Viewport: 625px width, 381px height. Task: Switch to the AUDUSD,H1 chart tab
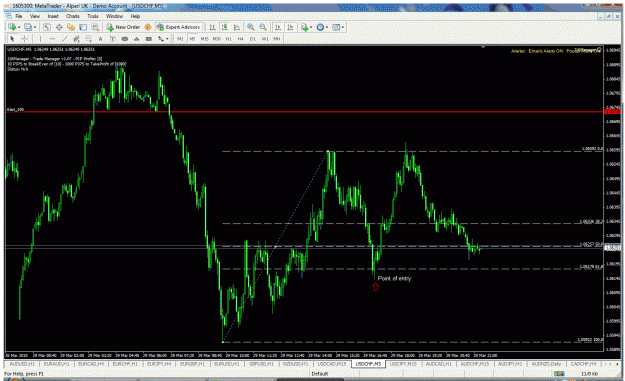22,364
